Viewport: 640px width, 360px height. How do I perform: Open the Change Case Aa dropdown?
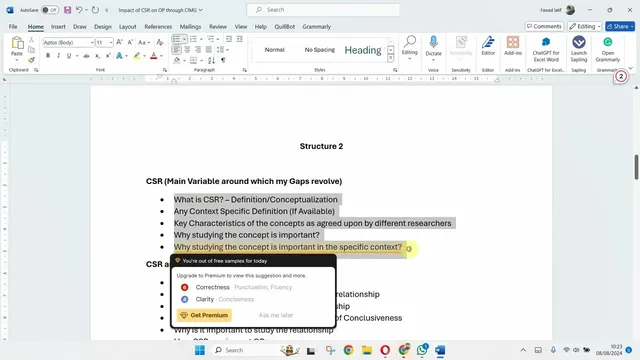coord(144,42)
